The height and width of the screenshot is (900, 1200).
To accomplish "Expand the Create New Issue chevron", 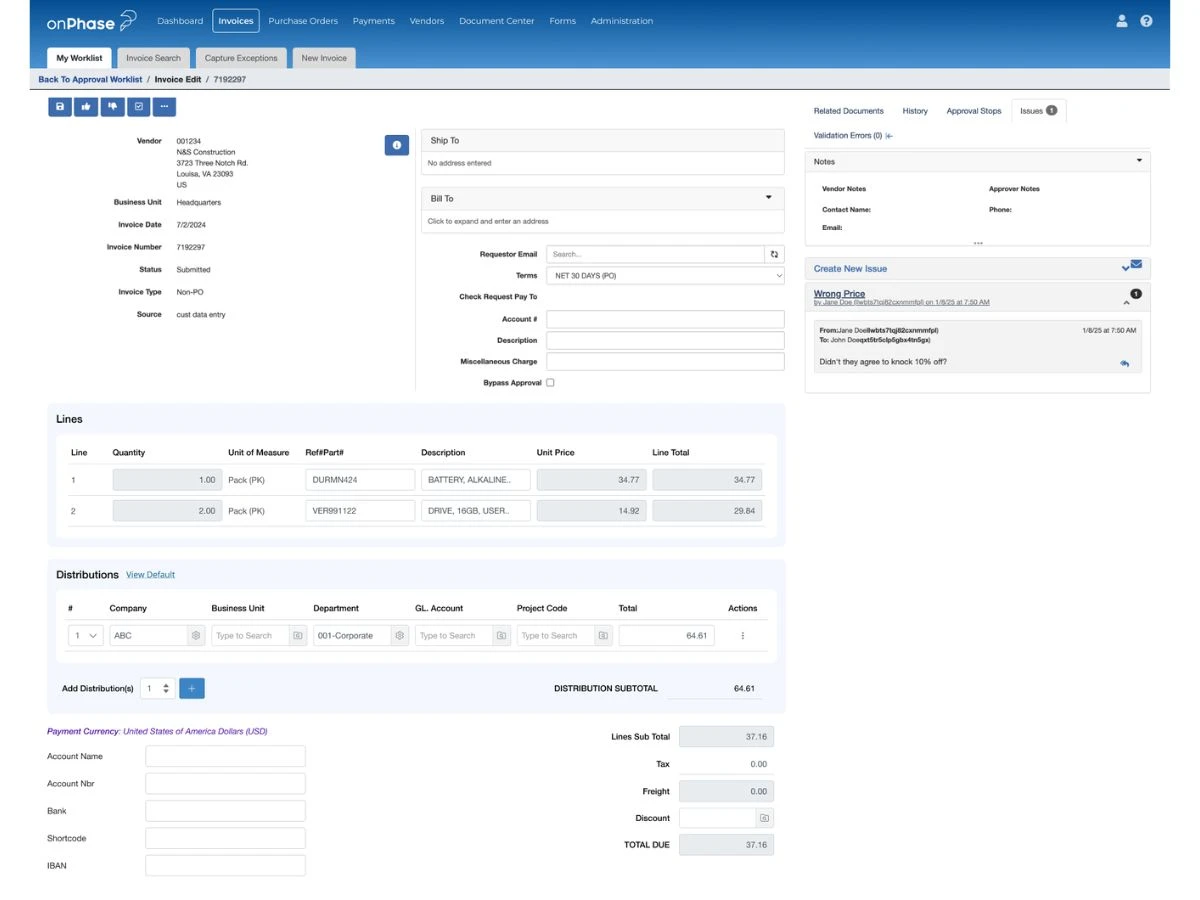I will point(1125,268).
